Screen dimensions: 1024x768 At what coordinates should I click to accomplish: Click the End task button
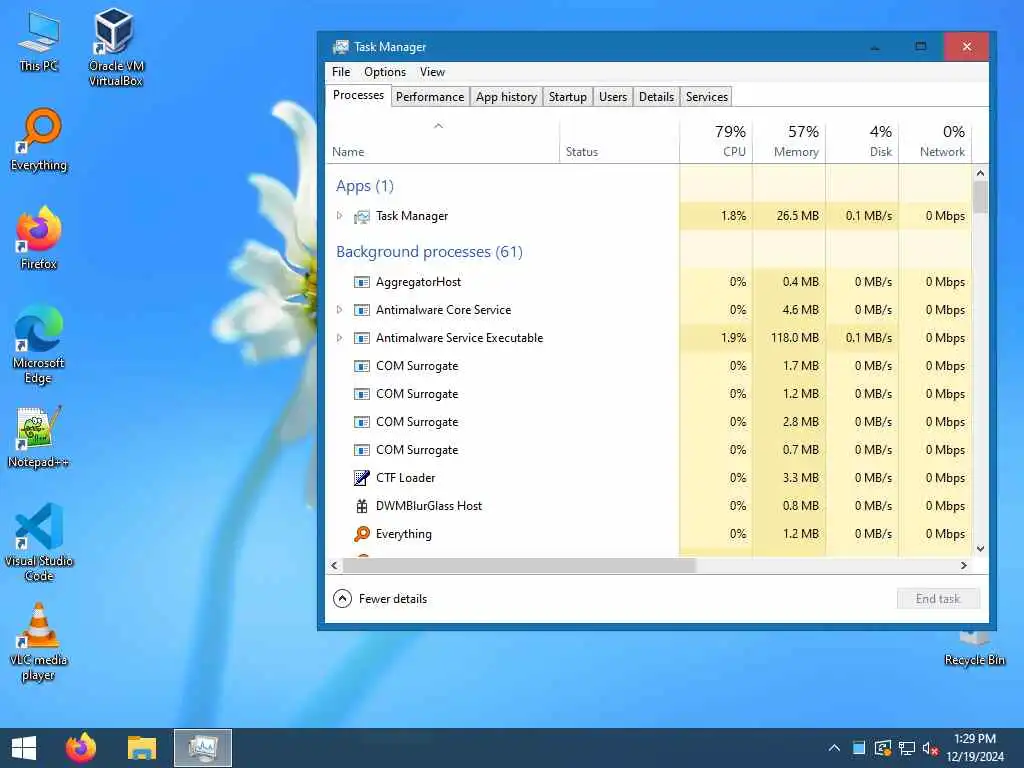[x=938, y=599]
